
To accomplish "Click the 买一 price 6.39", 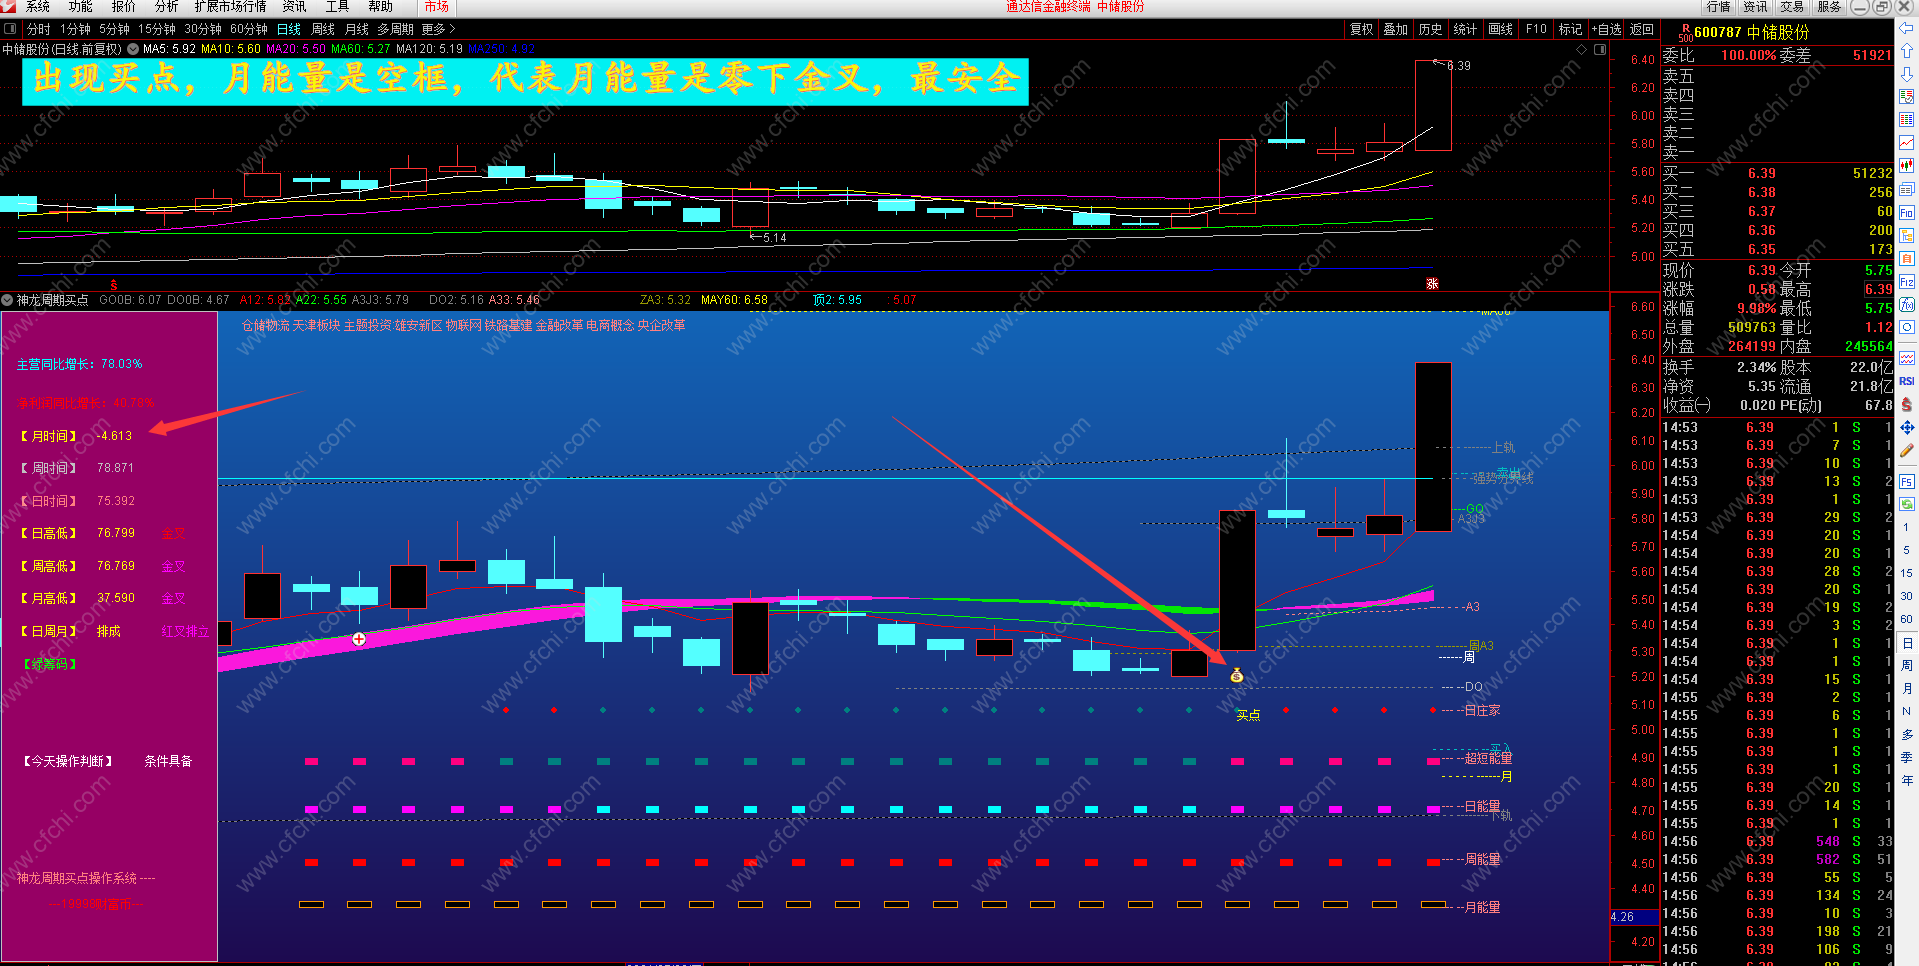I will tap(1762, 173).
